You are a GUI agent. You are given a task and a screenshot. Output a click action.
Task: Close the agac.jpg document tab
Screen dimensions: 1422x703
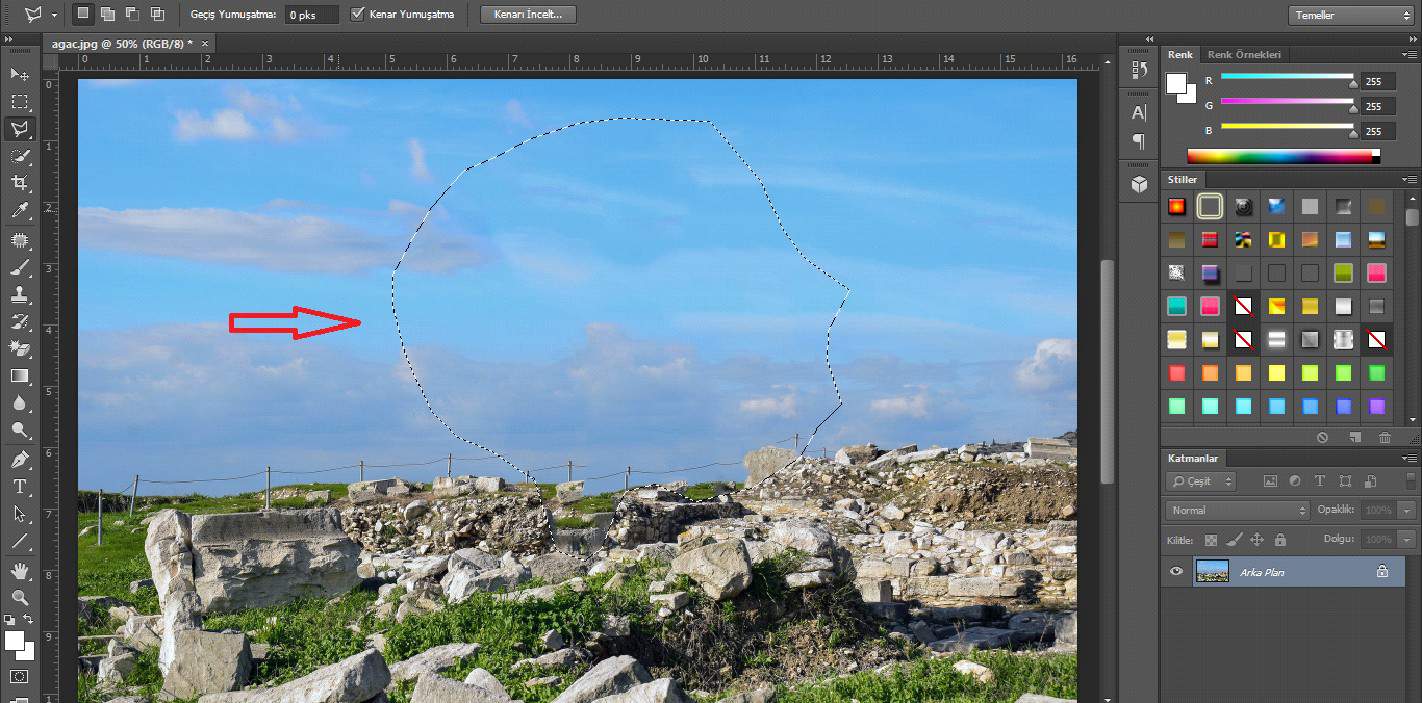(205, 44)
